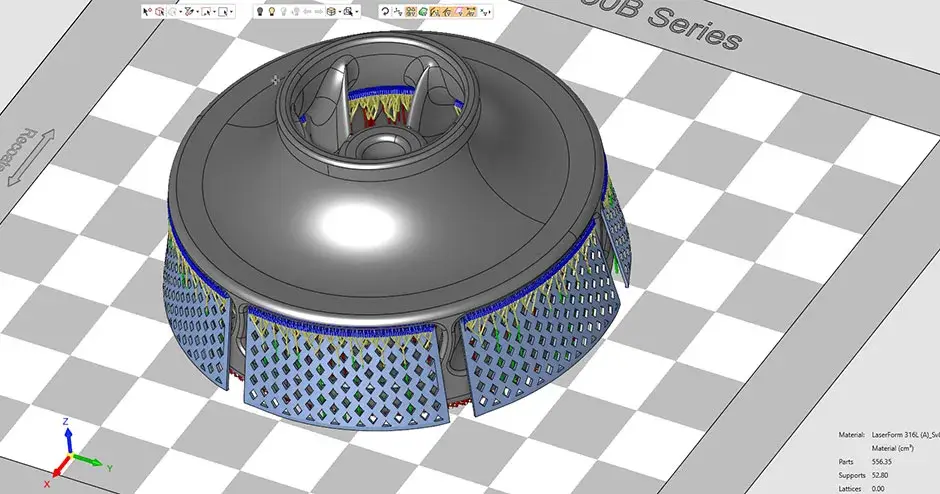Toggle the pink surface filter button

coord(459,12)
